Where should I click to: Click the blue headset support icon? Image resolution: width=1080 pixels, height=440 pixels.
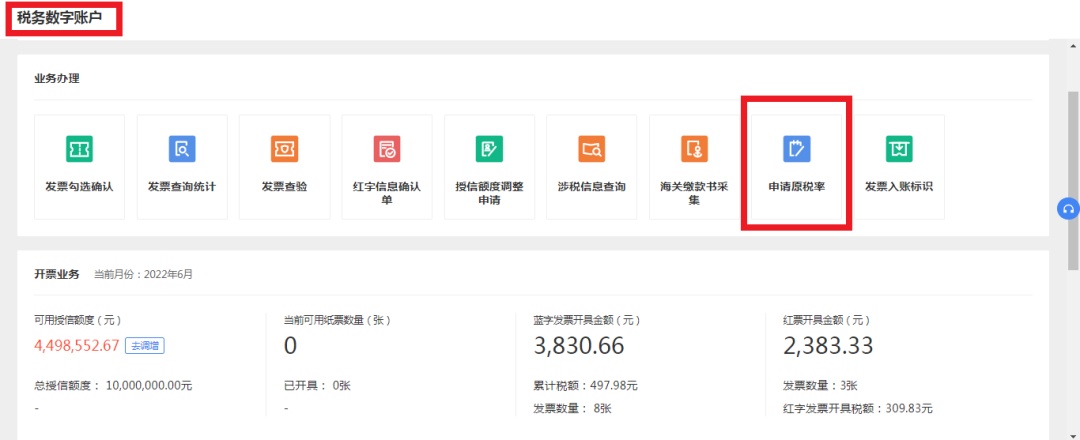click(1068, 209)
